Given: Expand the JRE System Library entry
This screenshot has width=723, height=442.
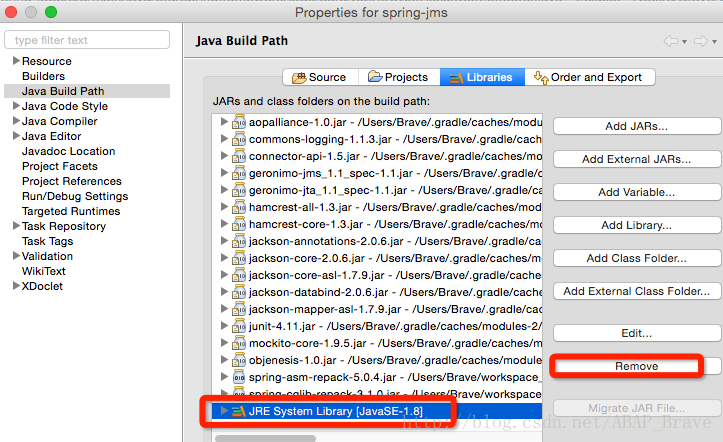Looking at the screenshot, I should coord(224,411).
